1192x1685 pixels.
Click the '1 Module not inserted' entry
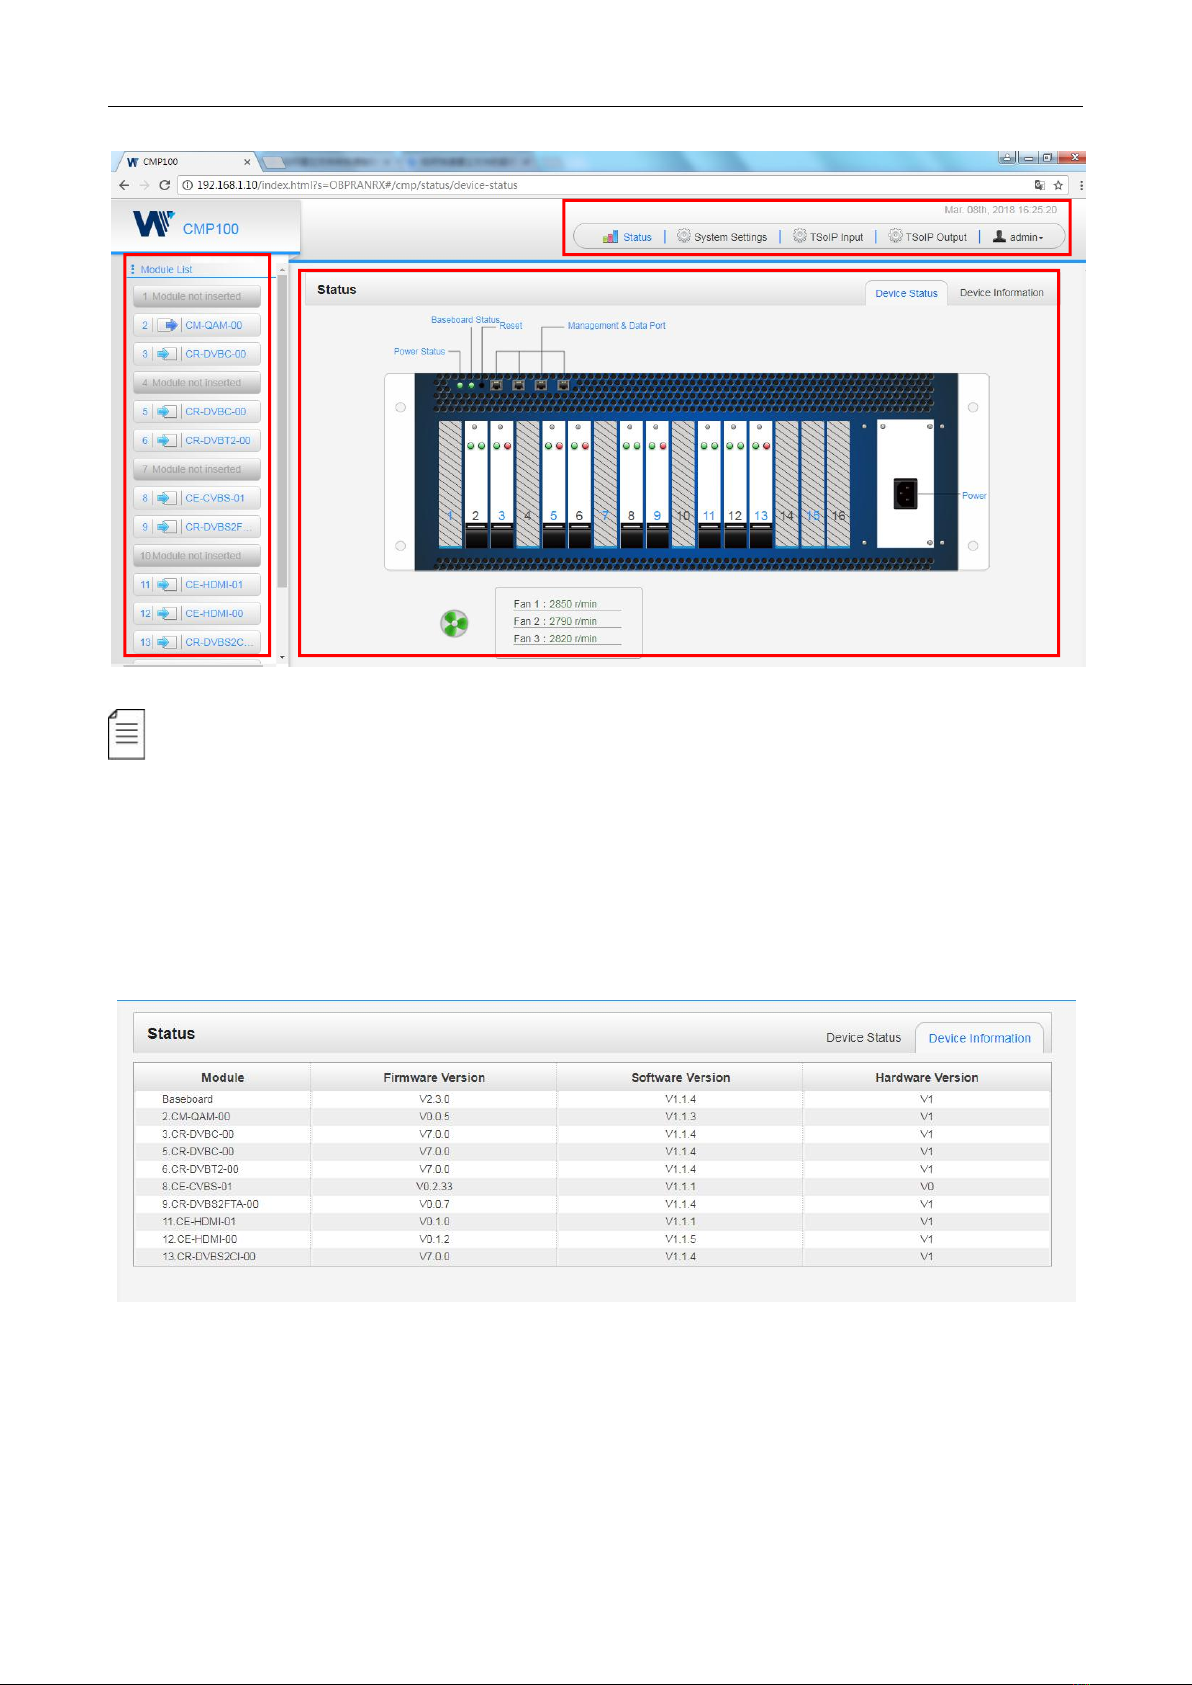coord(196,296)
